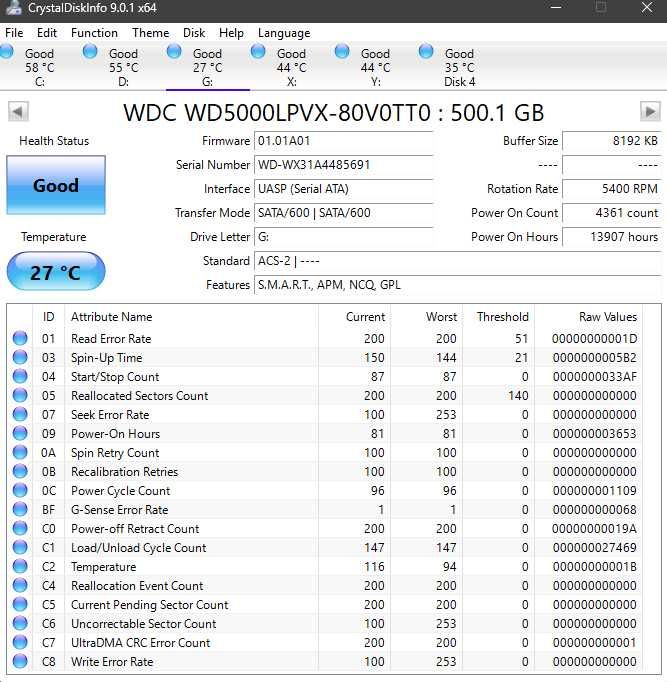Open the Disk menu
667x682 pixels.
point(194,33)
